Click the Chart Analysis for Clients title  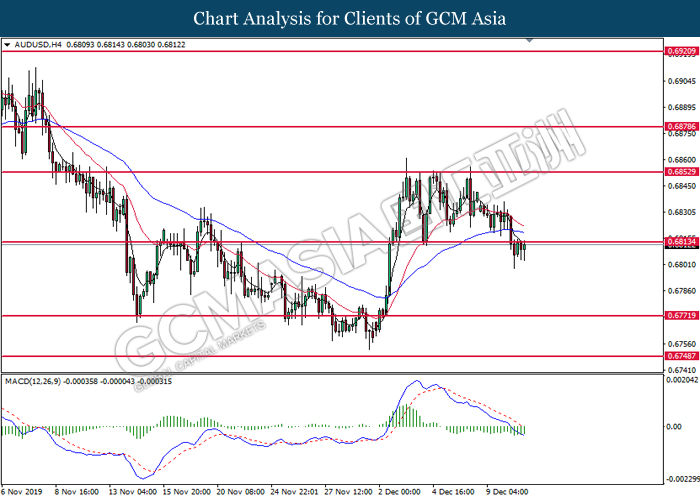pyautogui.click(x=350, y=19)
